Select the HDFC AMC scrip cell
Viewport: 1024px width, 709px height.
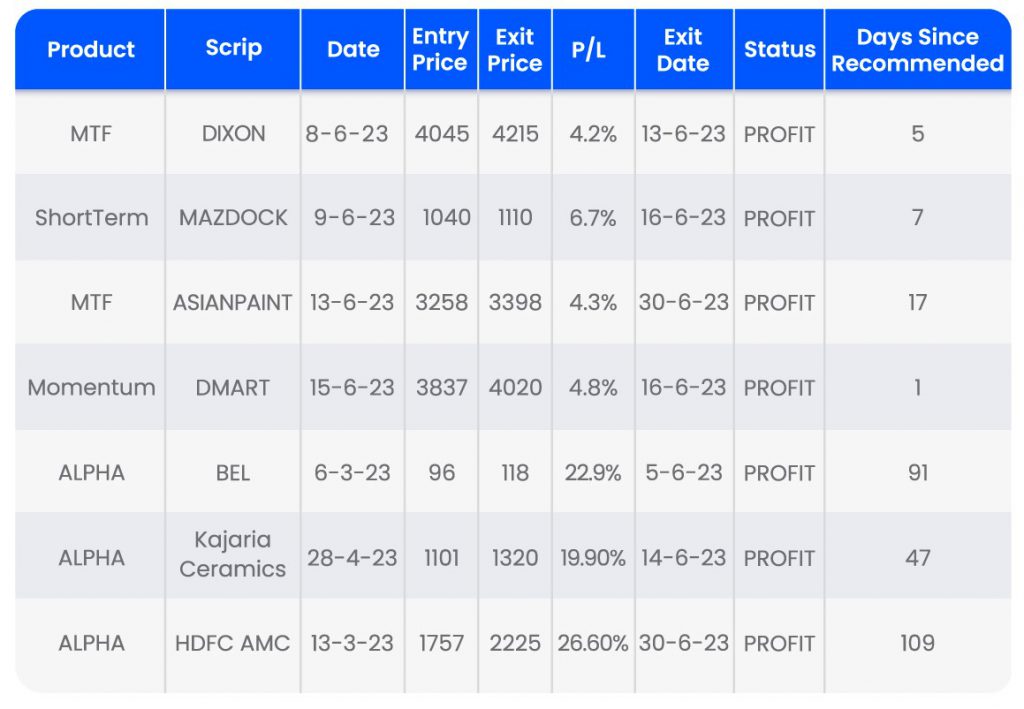click(x=233, y=643)
